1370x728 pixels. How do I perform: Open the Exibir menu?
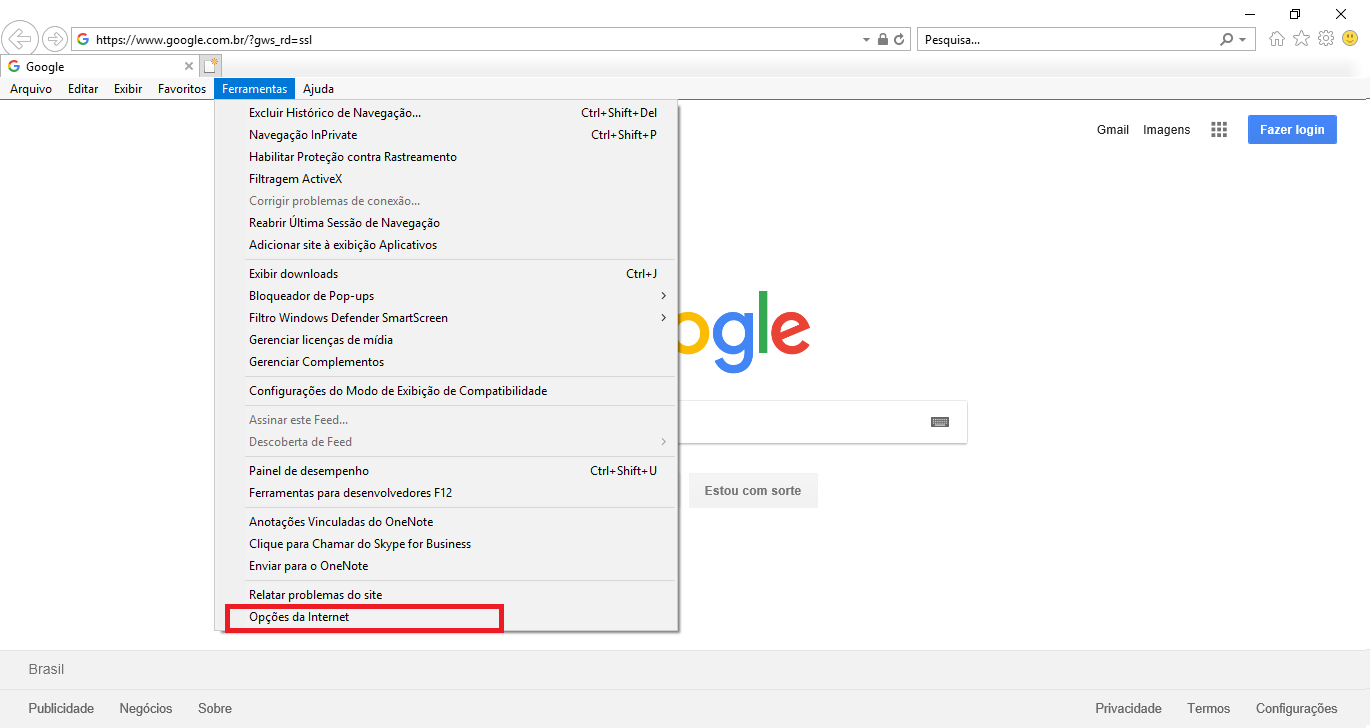(x=128, y=89)
